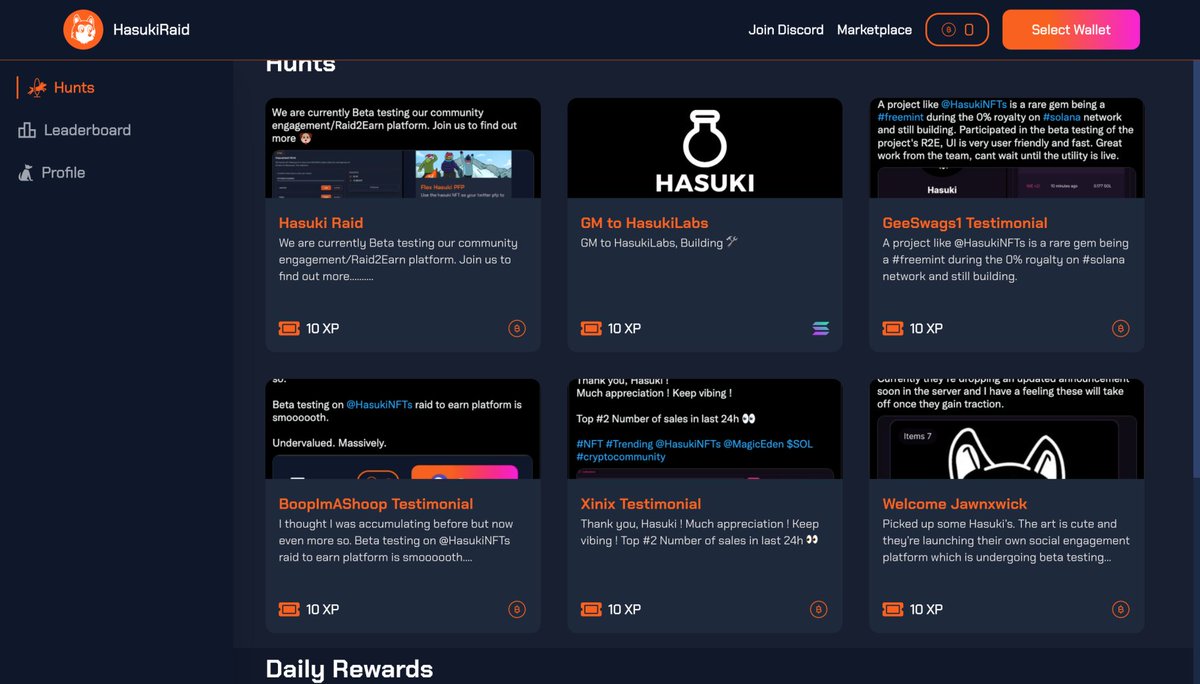
Task: Click the Daily Rewards heading
Action: tap(349, 669)
